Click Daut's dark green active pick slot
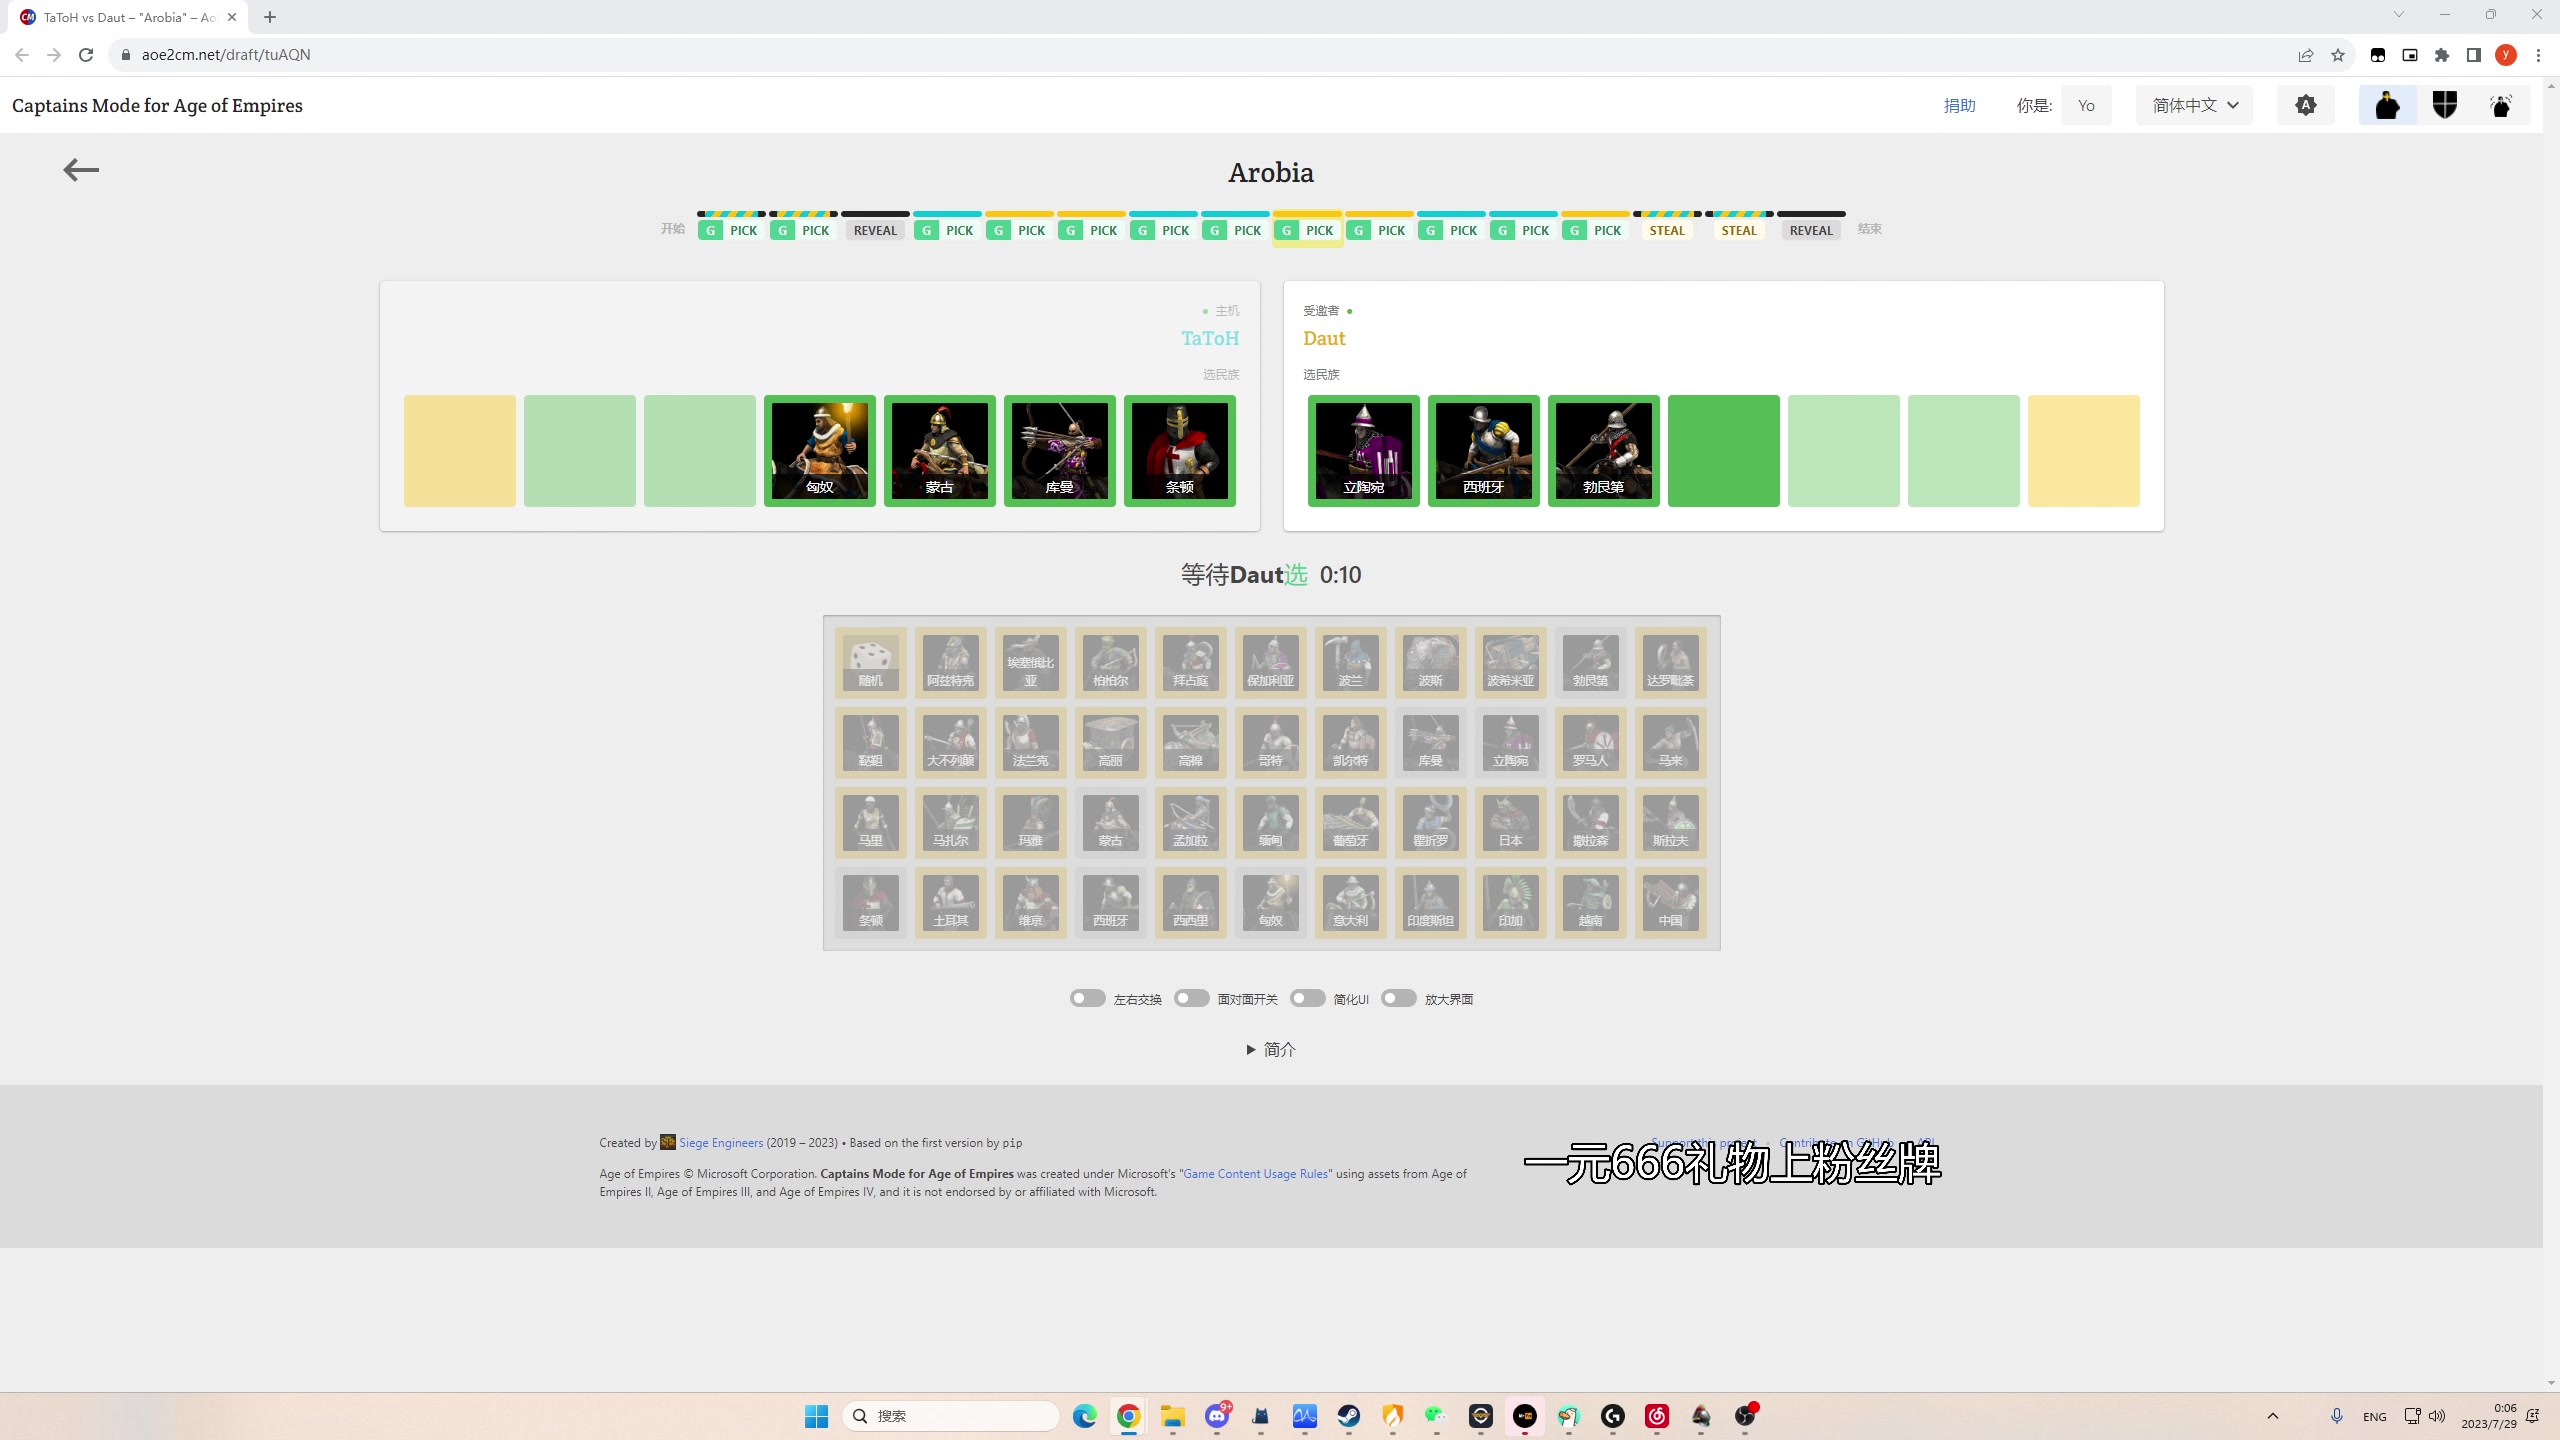This screenshot has width=2560, height=1440. (x=1723, y=450)
